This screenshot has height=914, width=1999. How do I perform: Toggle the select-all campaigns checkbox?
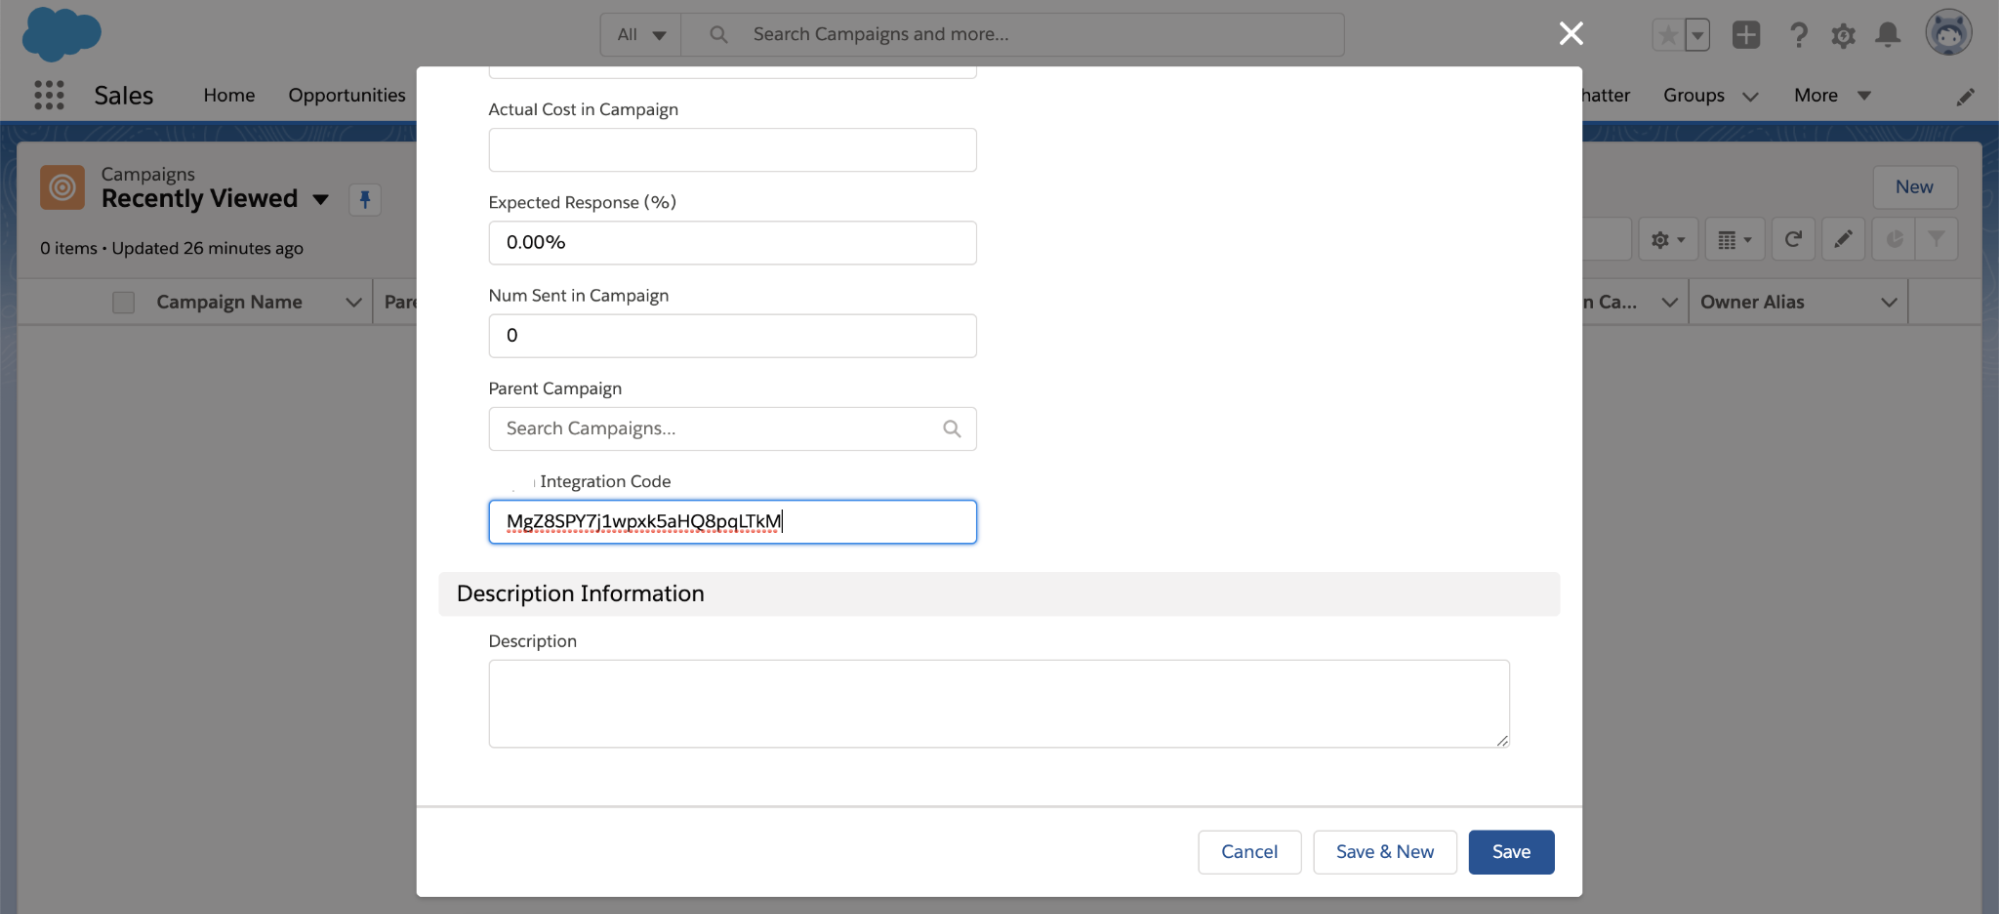(x=123, y=302)
